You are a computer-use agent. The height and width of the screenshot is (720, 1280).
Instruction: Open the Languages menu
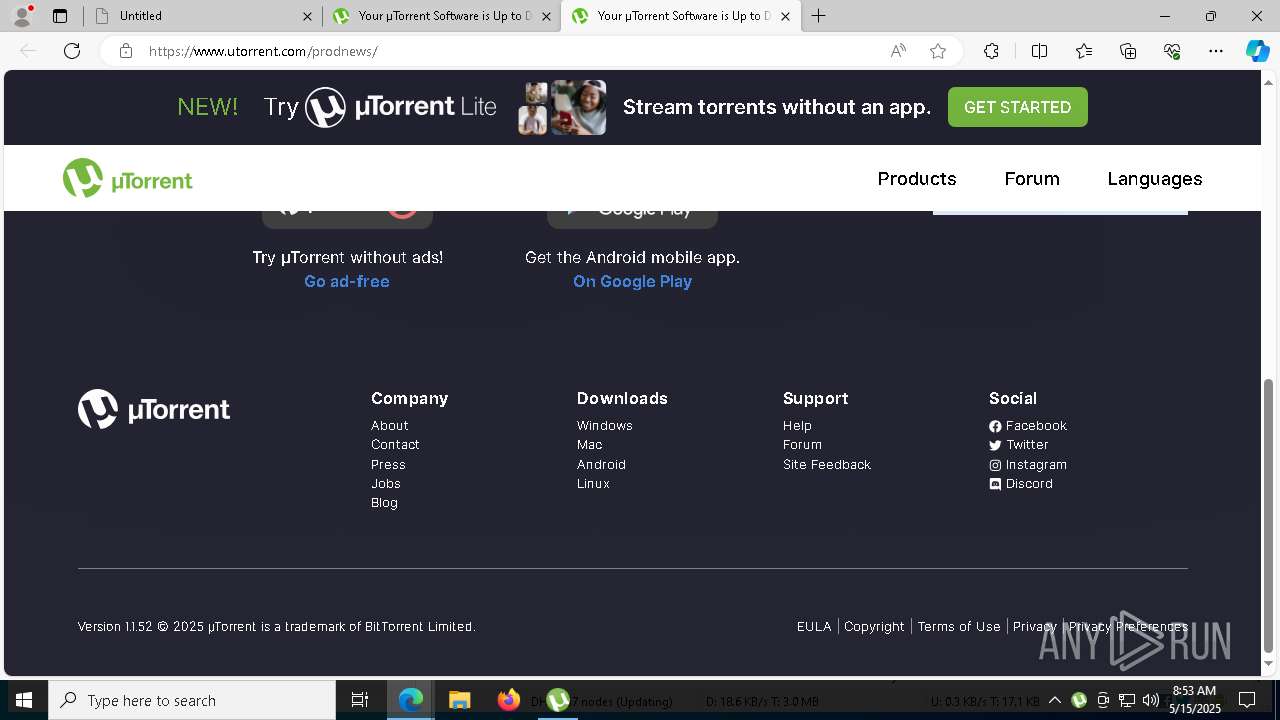pos(1155,179)
